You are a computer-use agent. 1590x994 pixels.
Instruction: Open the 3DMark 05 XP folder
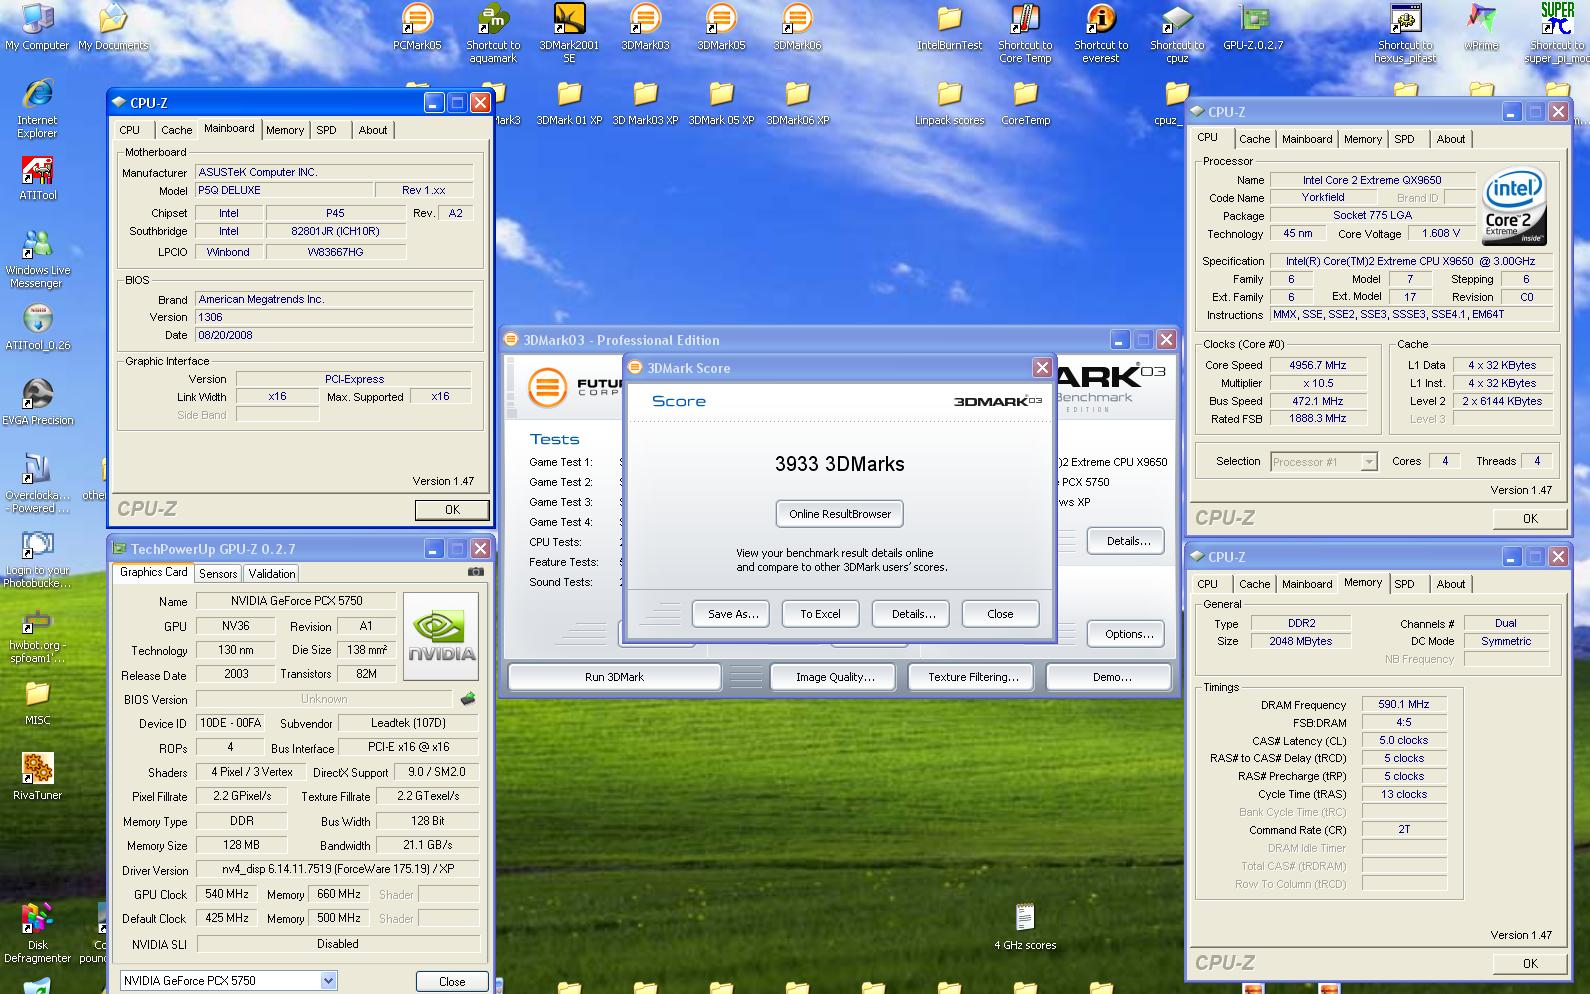tap(721, 103)
